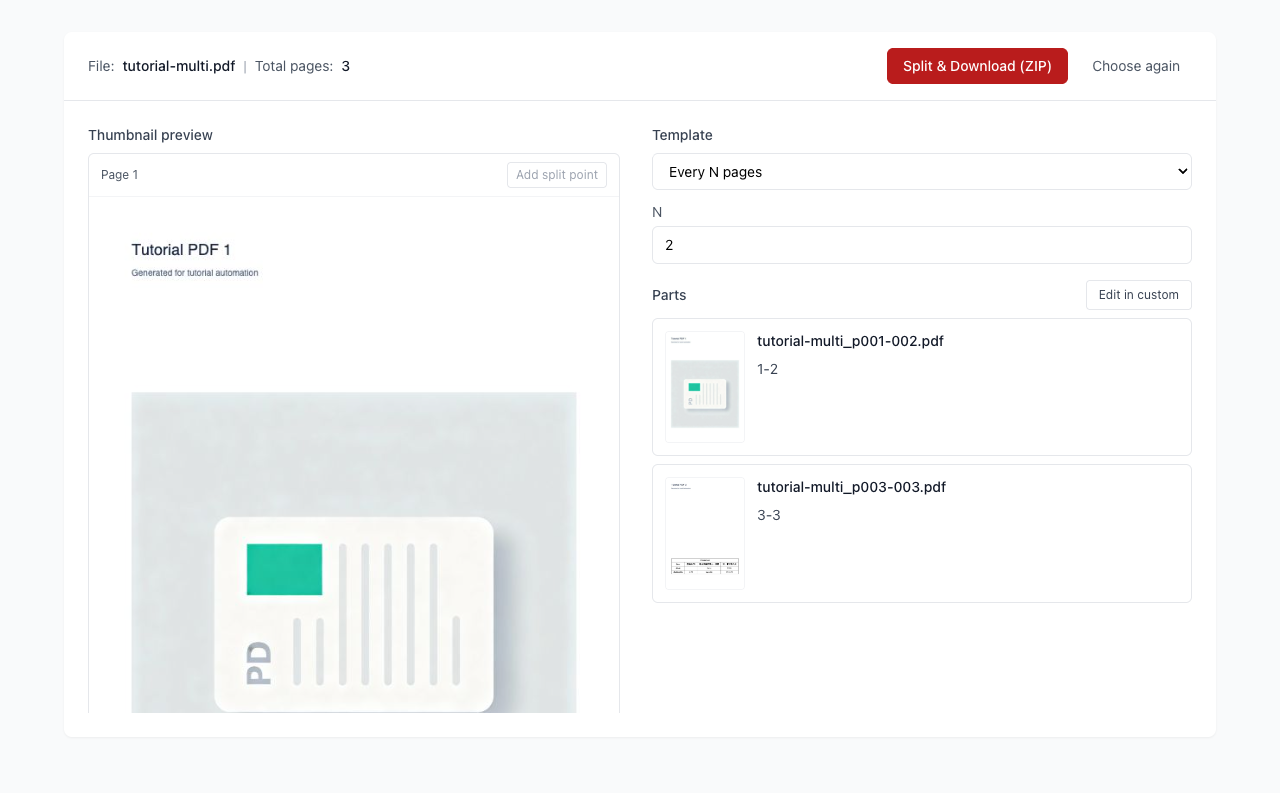The height and width of the screenshot is (793, 1280).
Task: Click the Split & Download (ZIP) button
Action: tap(977, 66)
